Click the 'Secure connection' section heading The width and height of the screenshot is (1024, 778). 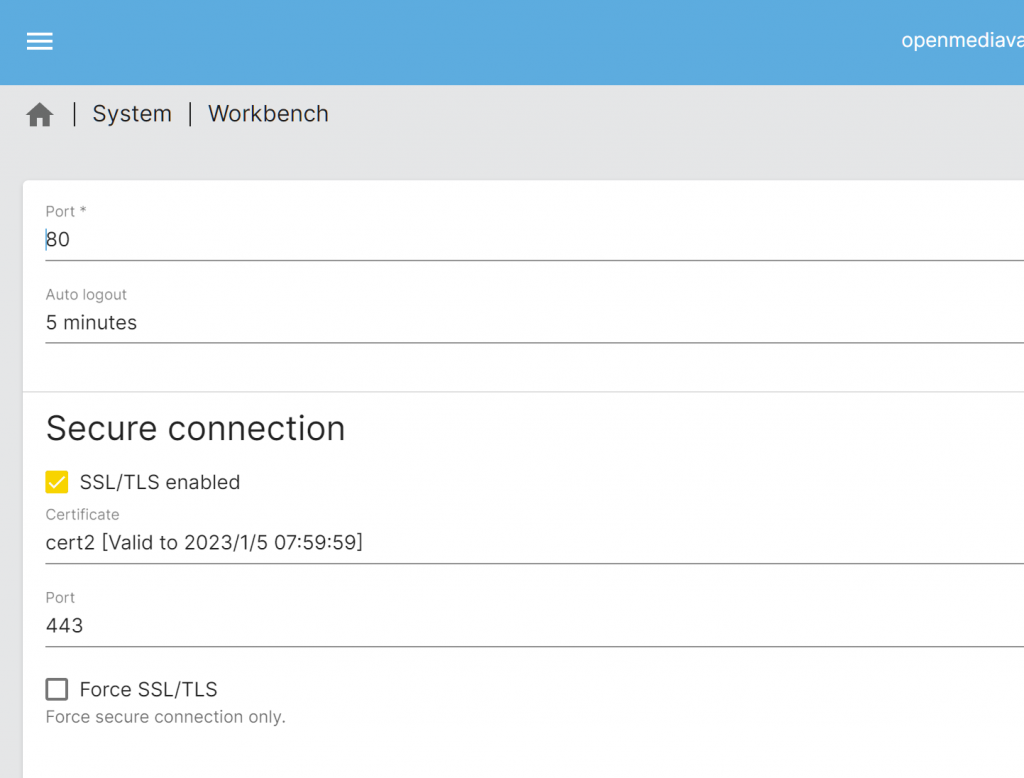click(x=195, y=428)
